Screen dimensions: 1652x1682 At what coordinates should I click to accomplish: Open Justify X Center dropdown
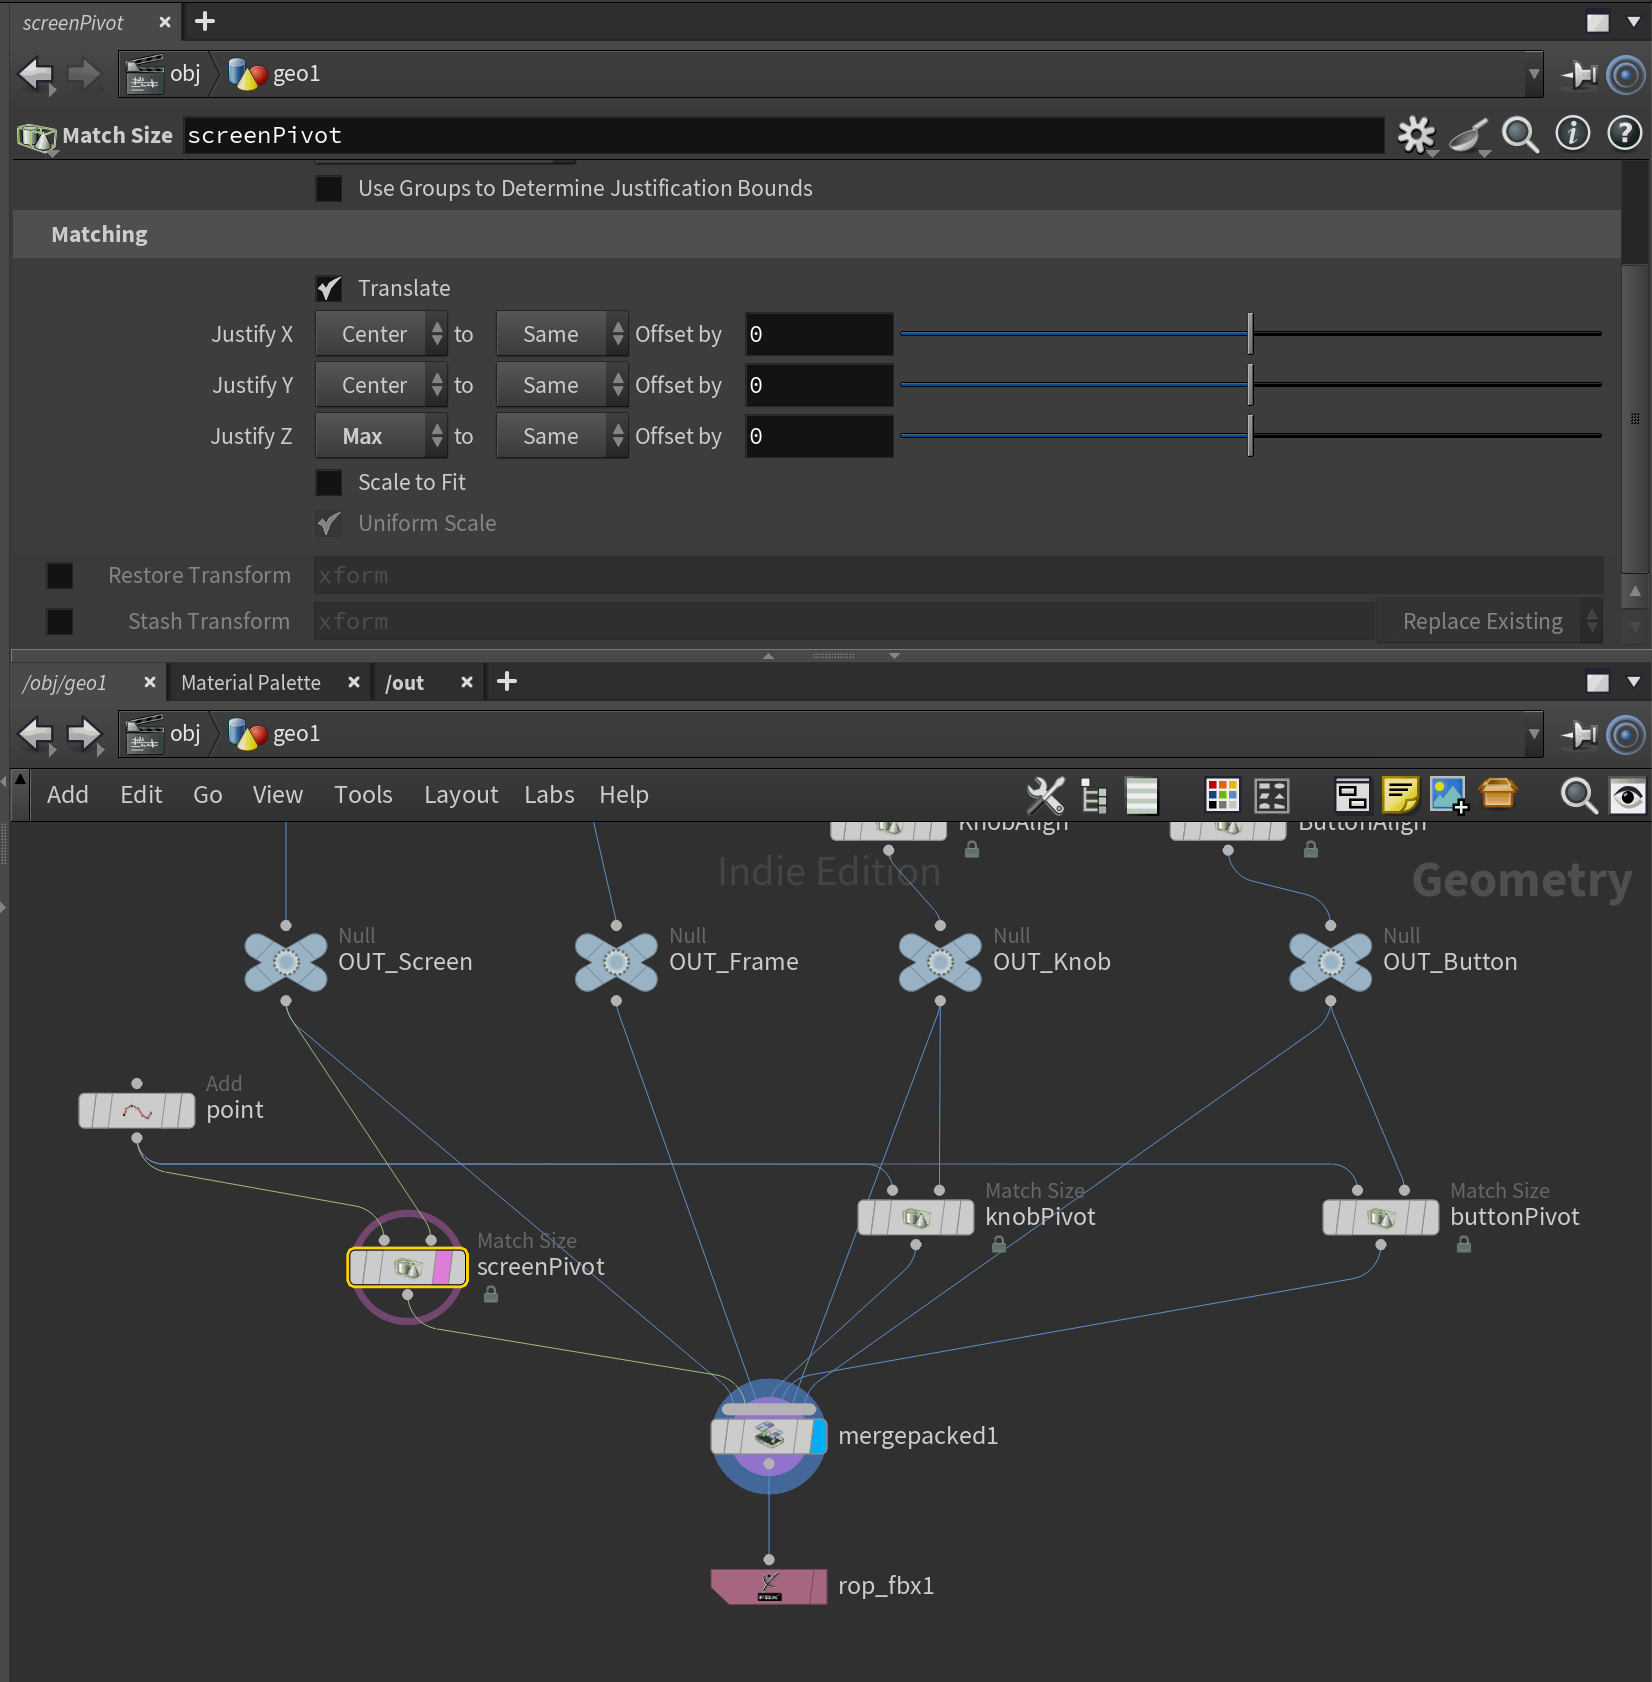tap(380, 335)
